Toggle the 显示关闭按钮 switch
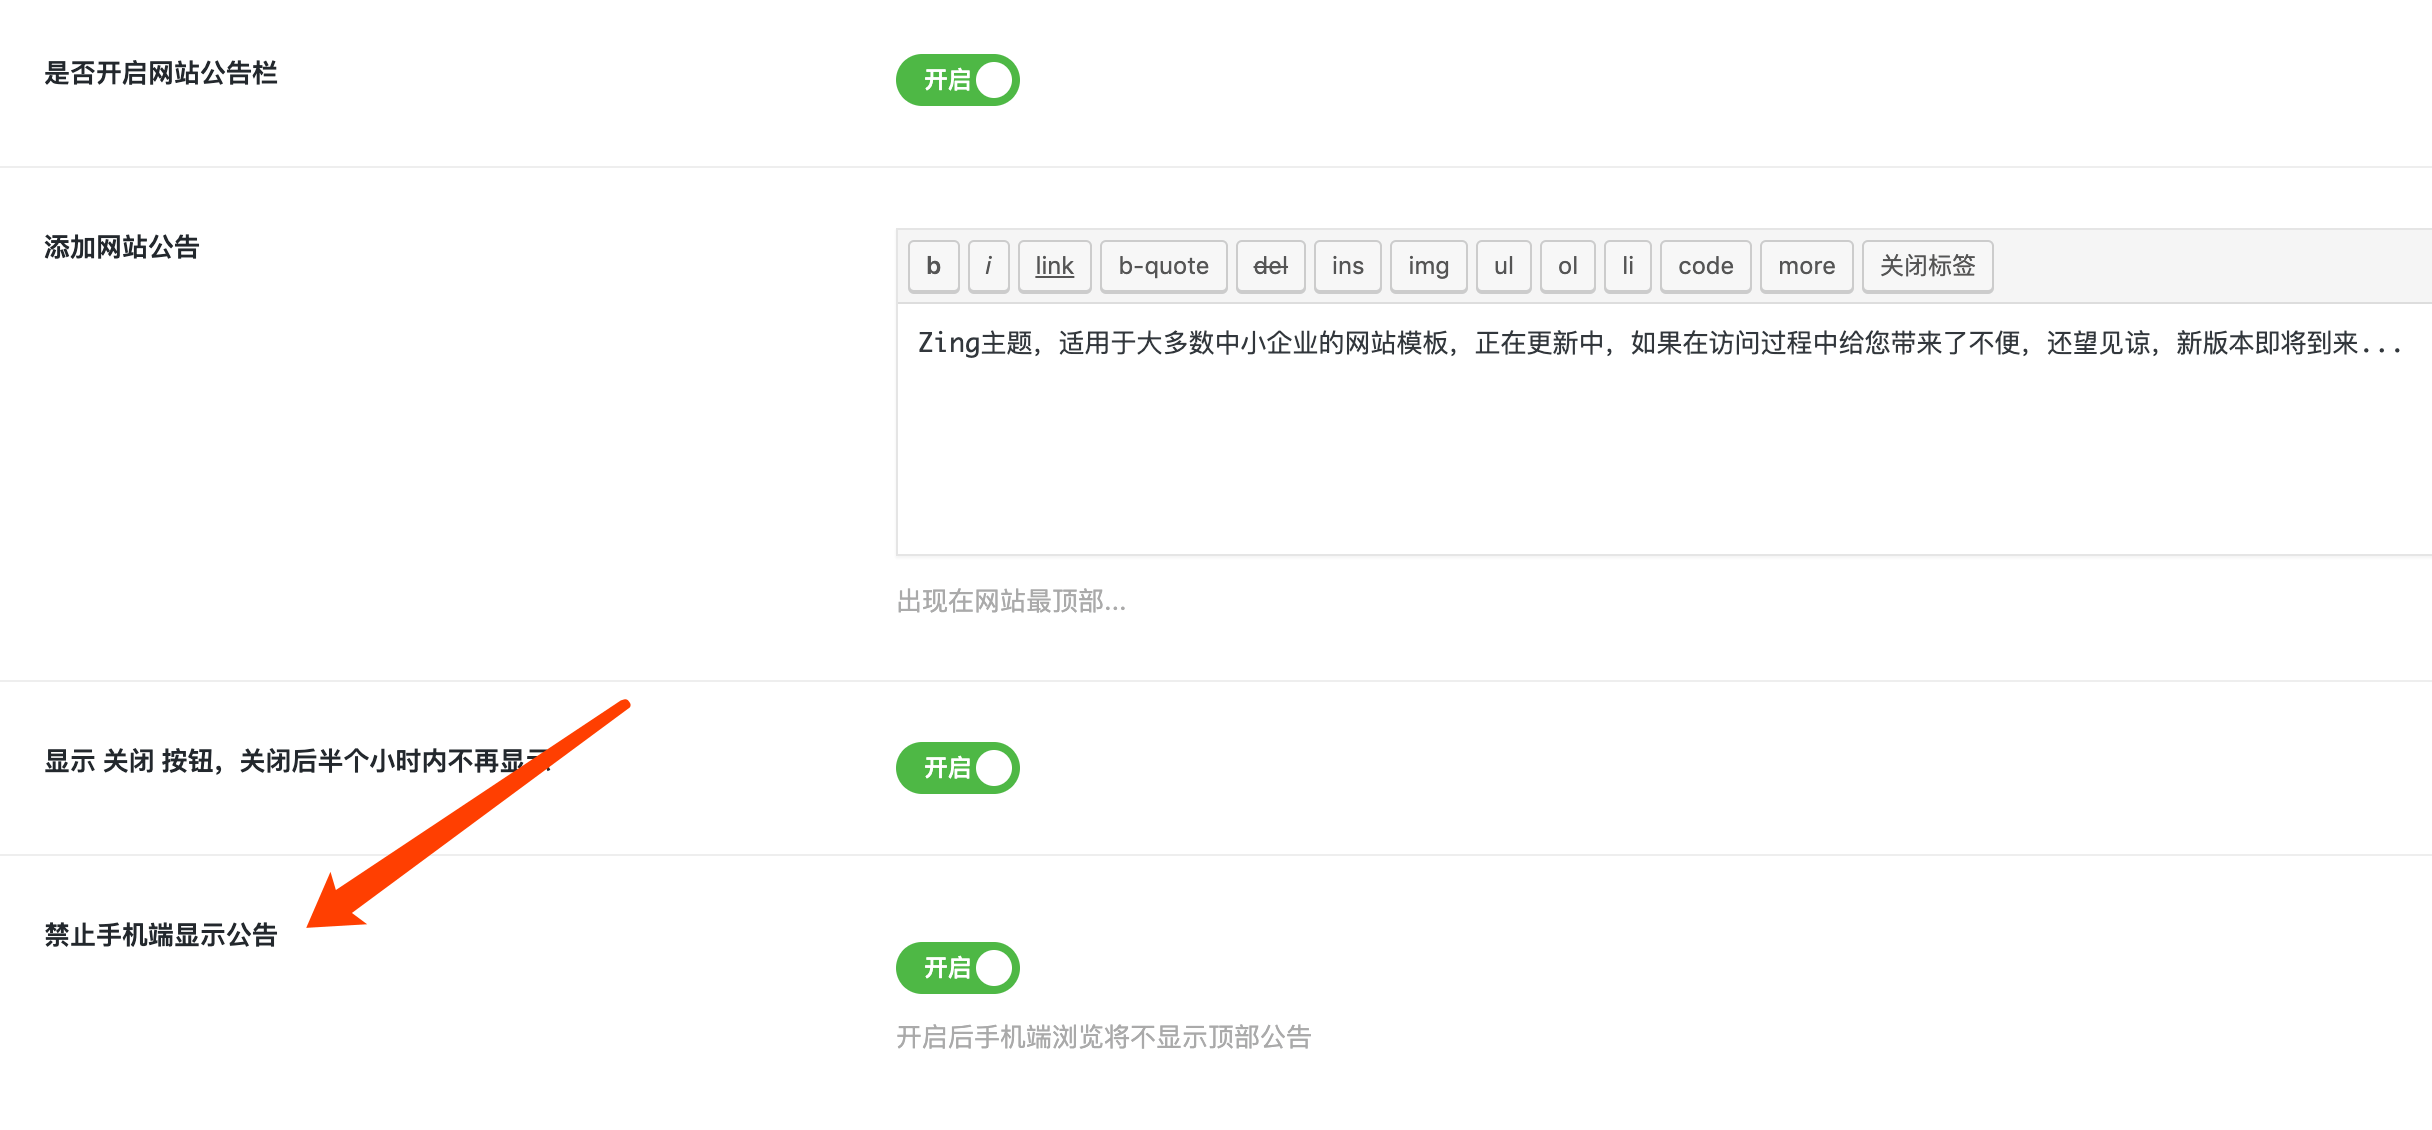This screenshot has width=2432, height=1130. (957, 768)
